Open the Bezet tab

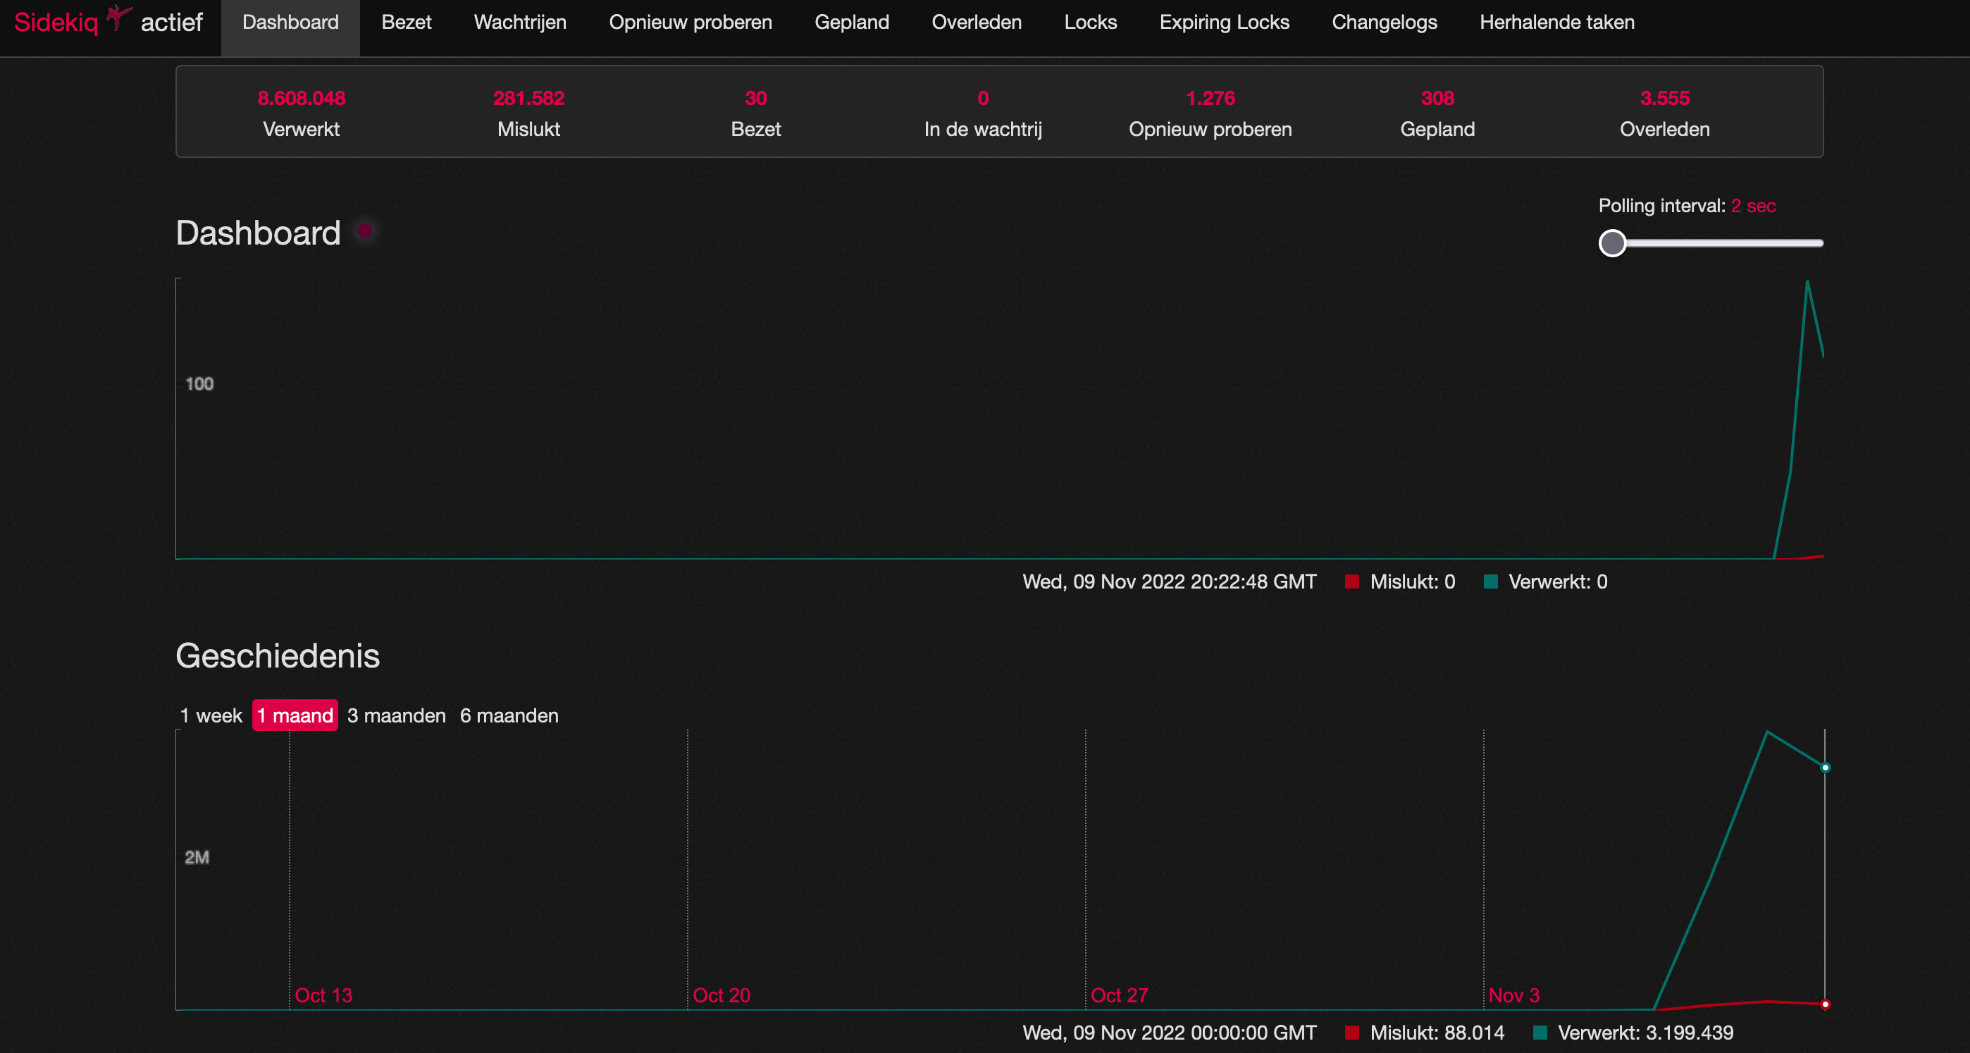click(406, 22)
